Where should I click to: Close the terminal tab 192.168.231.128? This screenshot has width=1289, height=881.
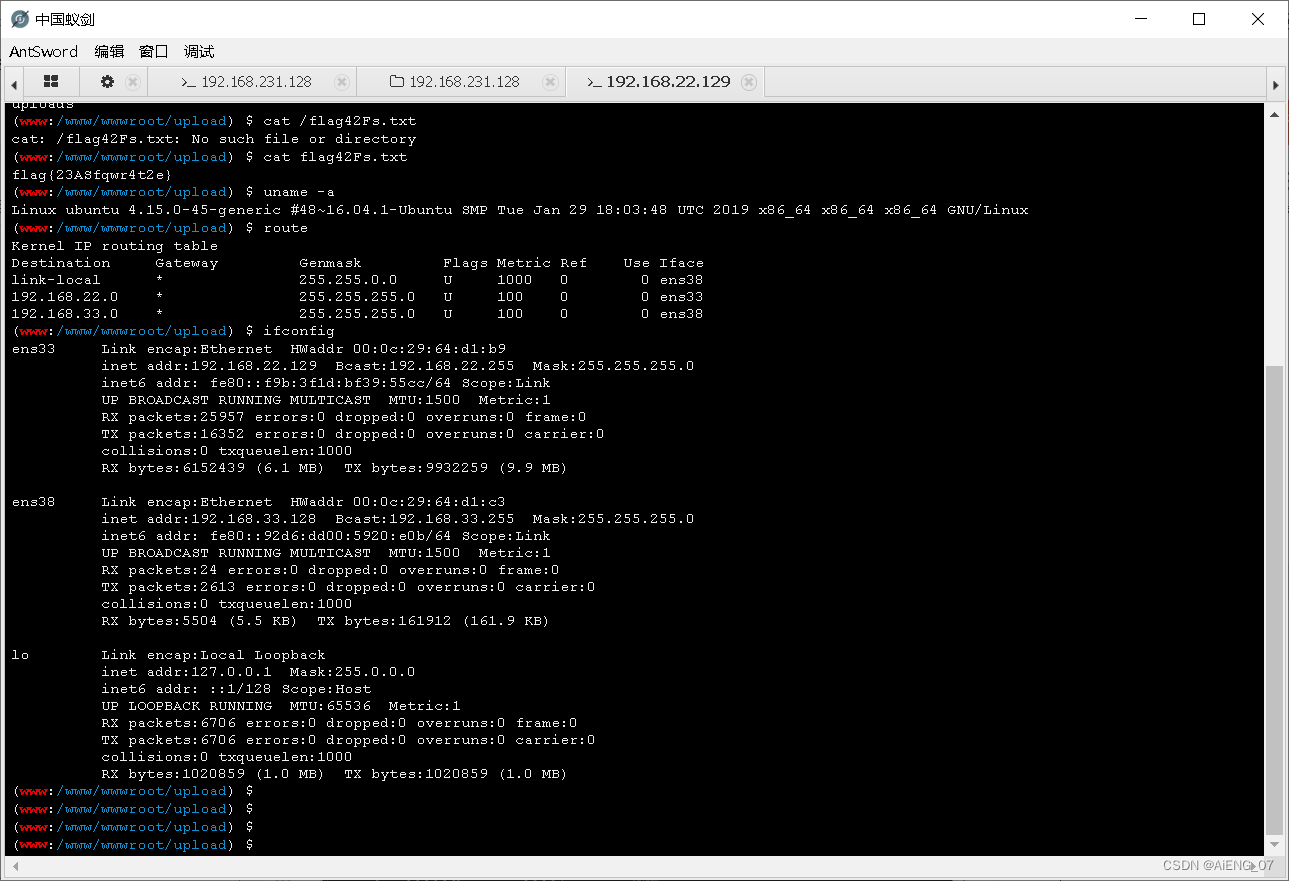point(342,82)
